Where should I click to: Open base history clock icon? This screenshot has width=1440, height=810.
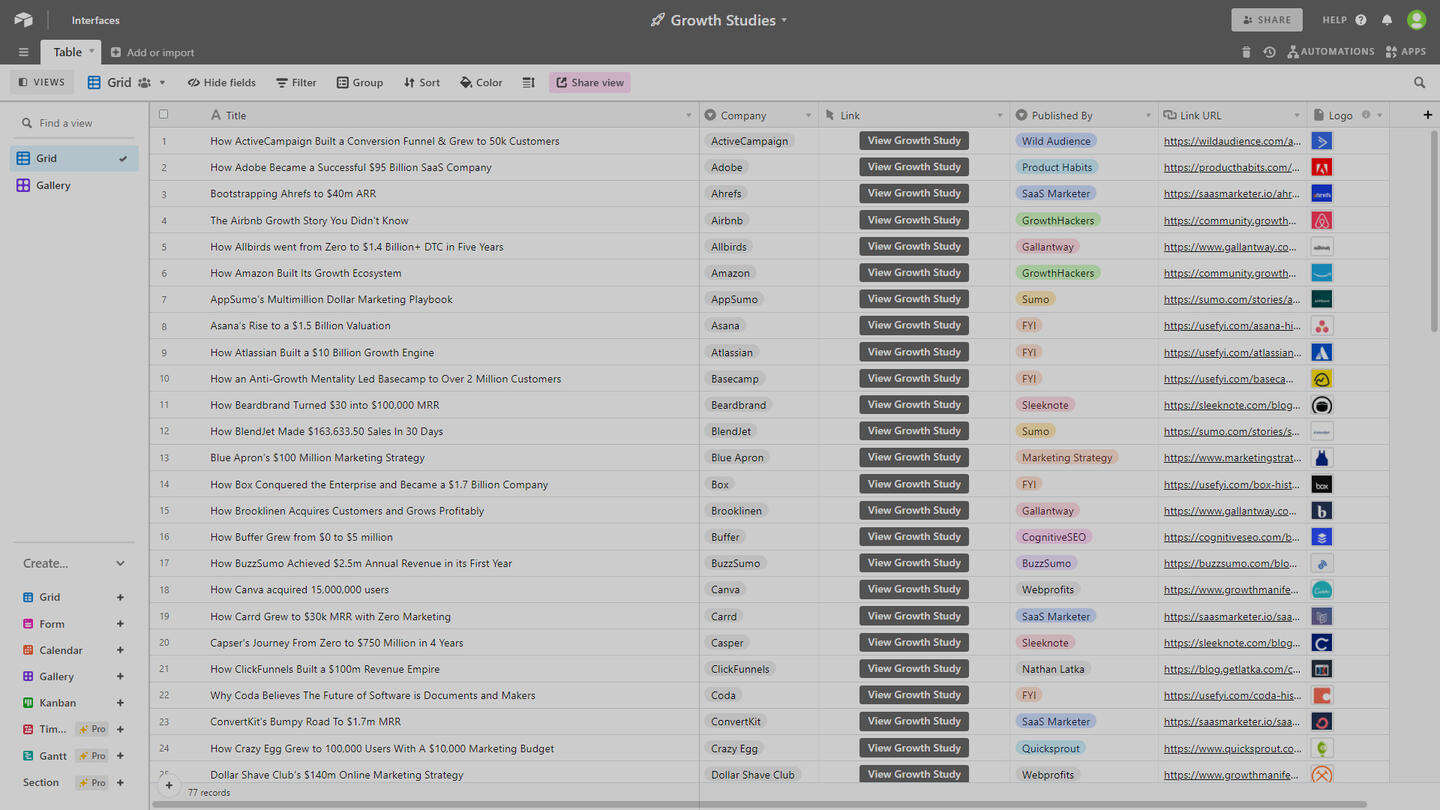point(1269,52)
